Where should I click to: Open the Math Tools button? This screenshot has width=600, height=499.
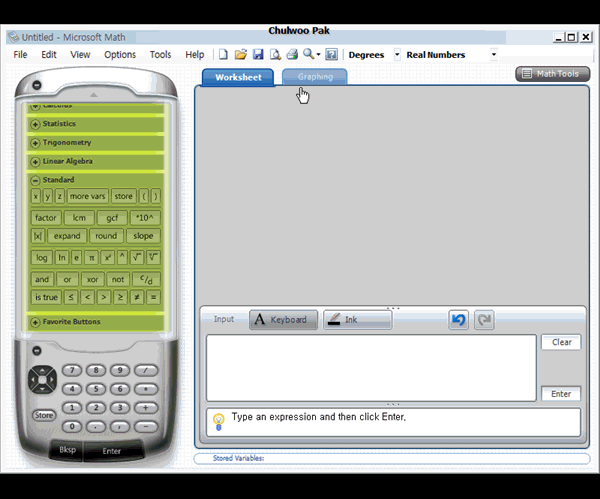[553, 74]
